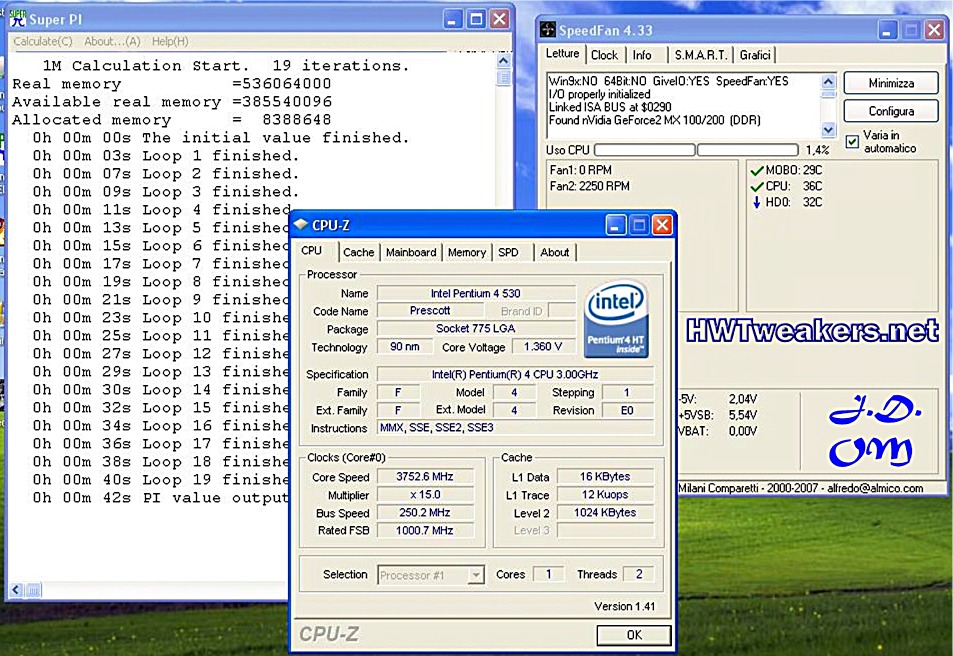Screen dimensions: 953x656
Task: Open the Processor #1 selection dropdown
Action: pos(431,575)
